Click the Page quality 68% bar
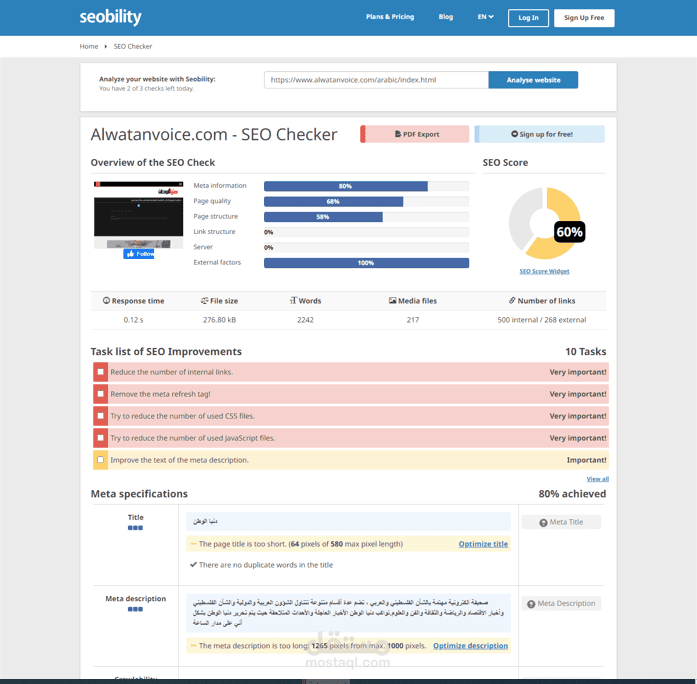This screenshot has width=697, height=684. point(366,202)
